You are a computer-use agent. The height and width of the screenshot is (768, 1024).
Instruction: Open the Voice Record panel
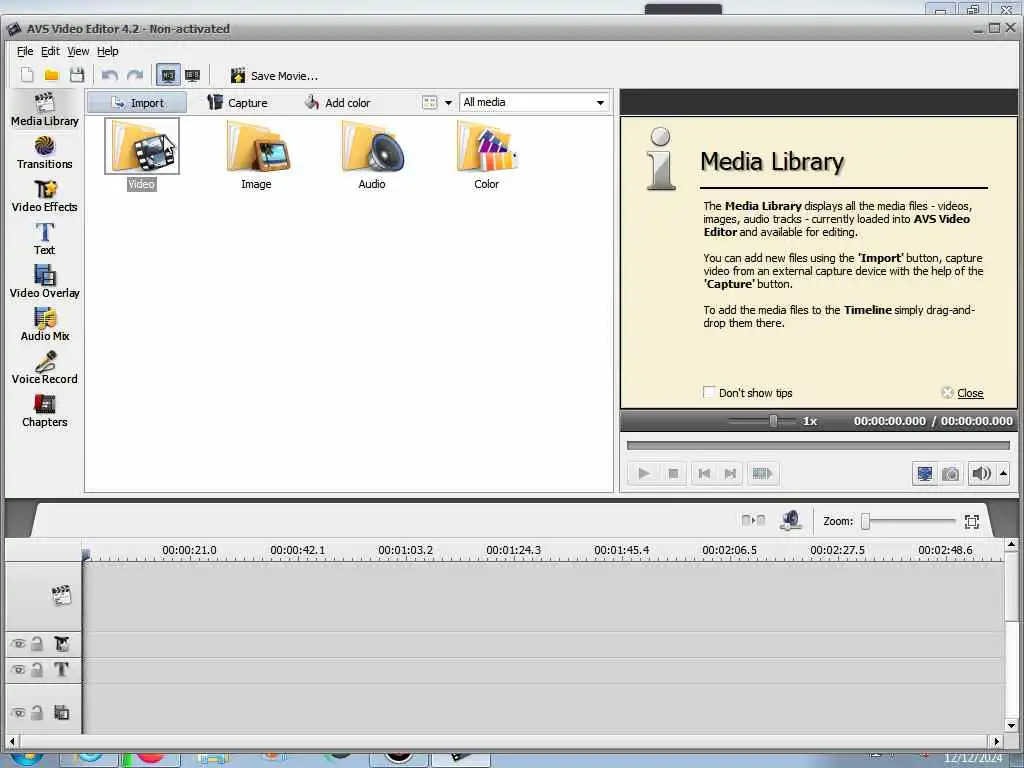pyautogui.click(x=44, y=368)
